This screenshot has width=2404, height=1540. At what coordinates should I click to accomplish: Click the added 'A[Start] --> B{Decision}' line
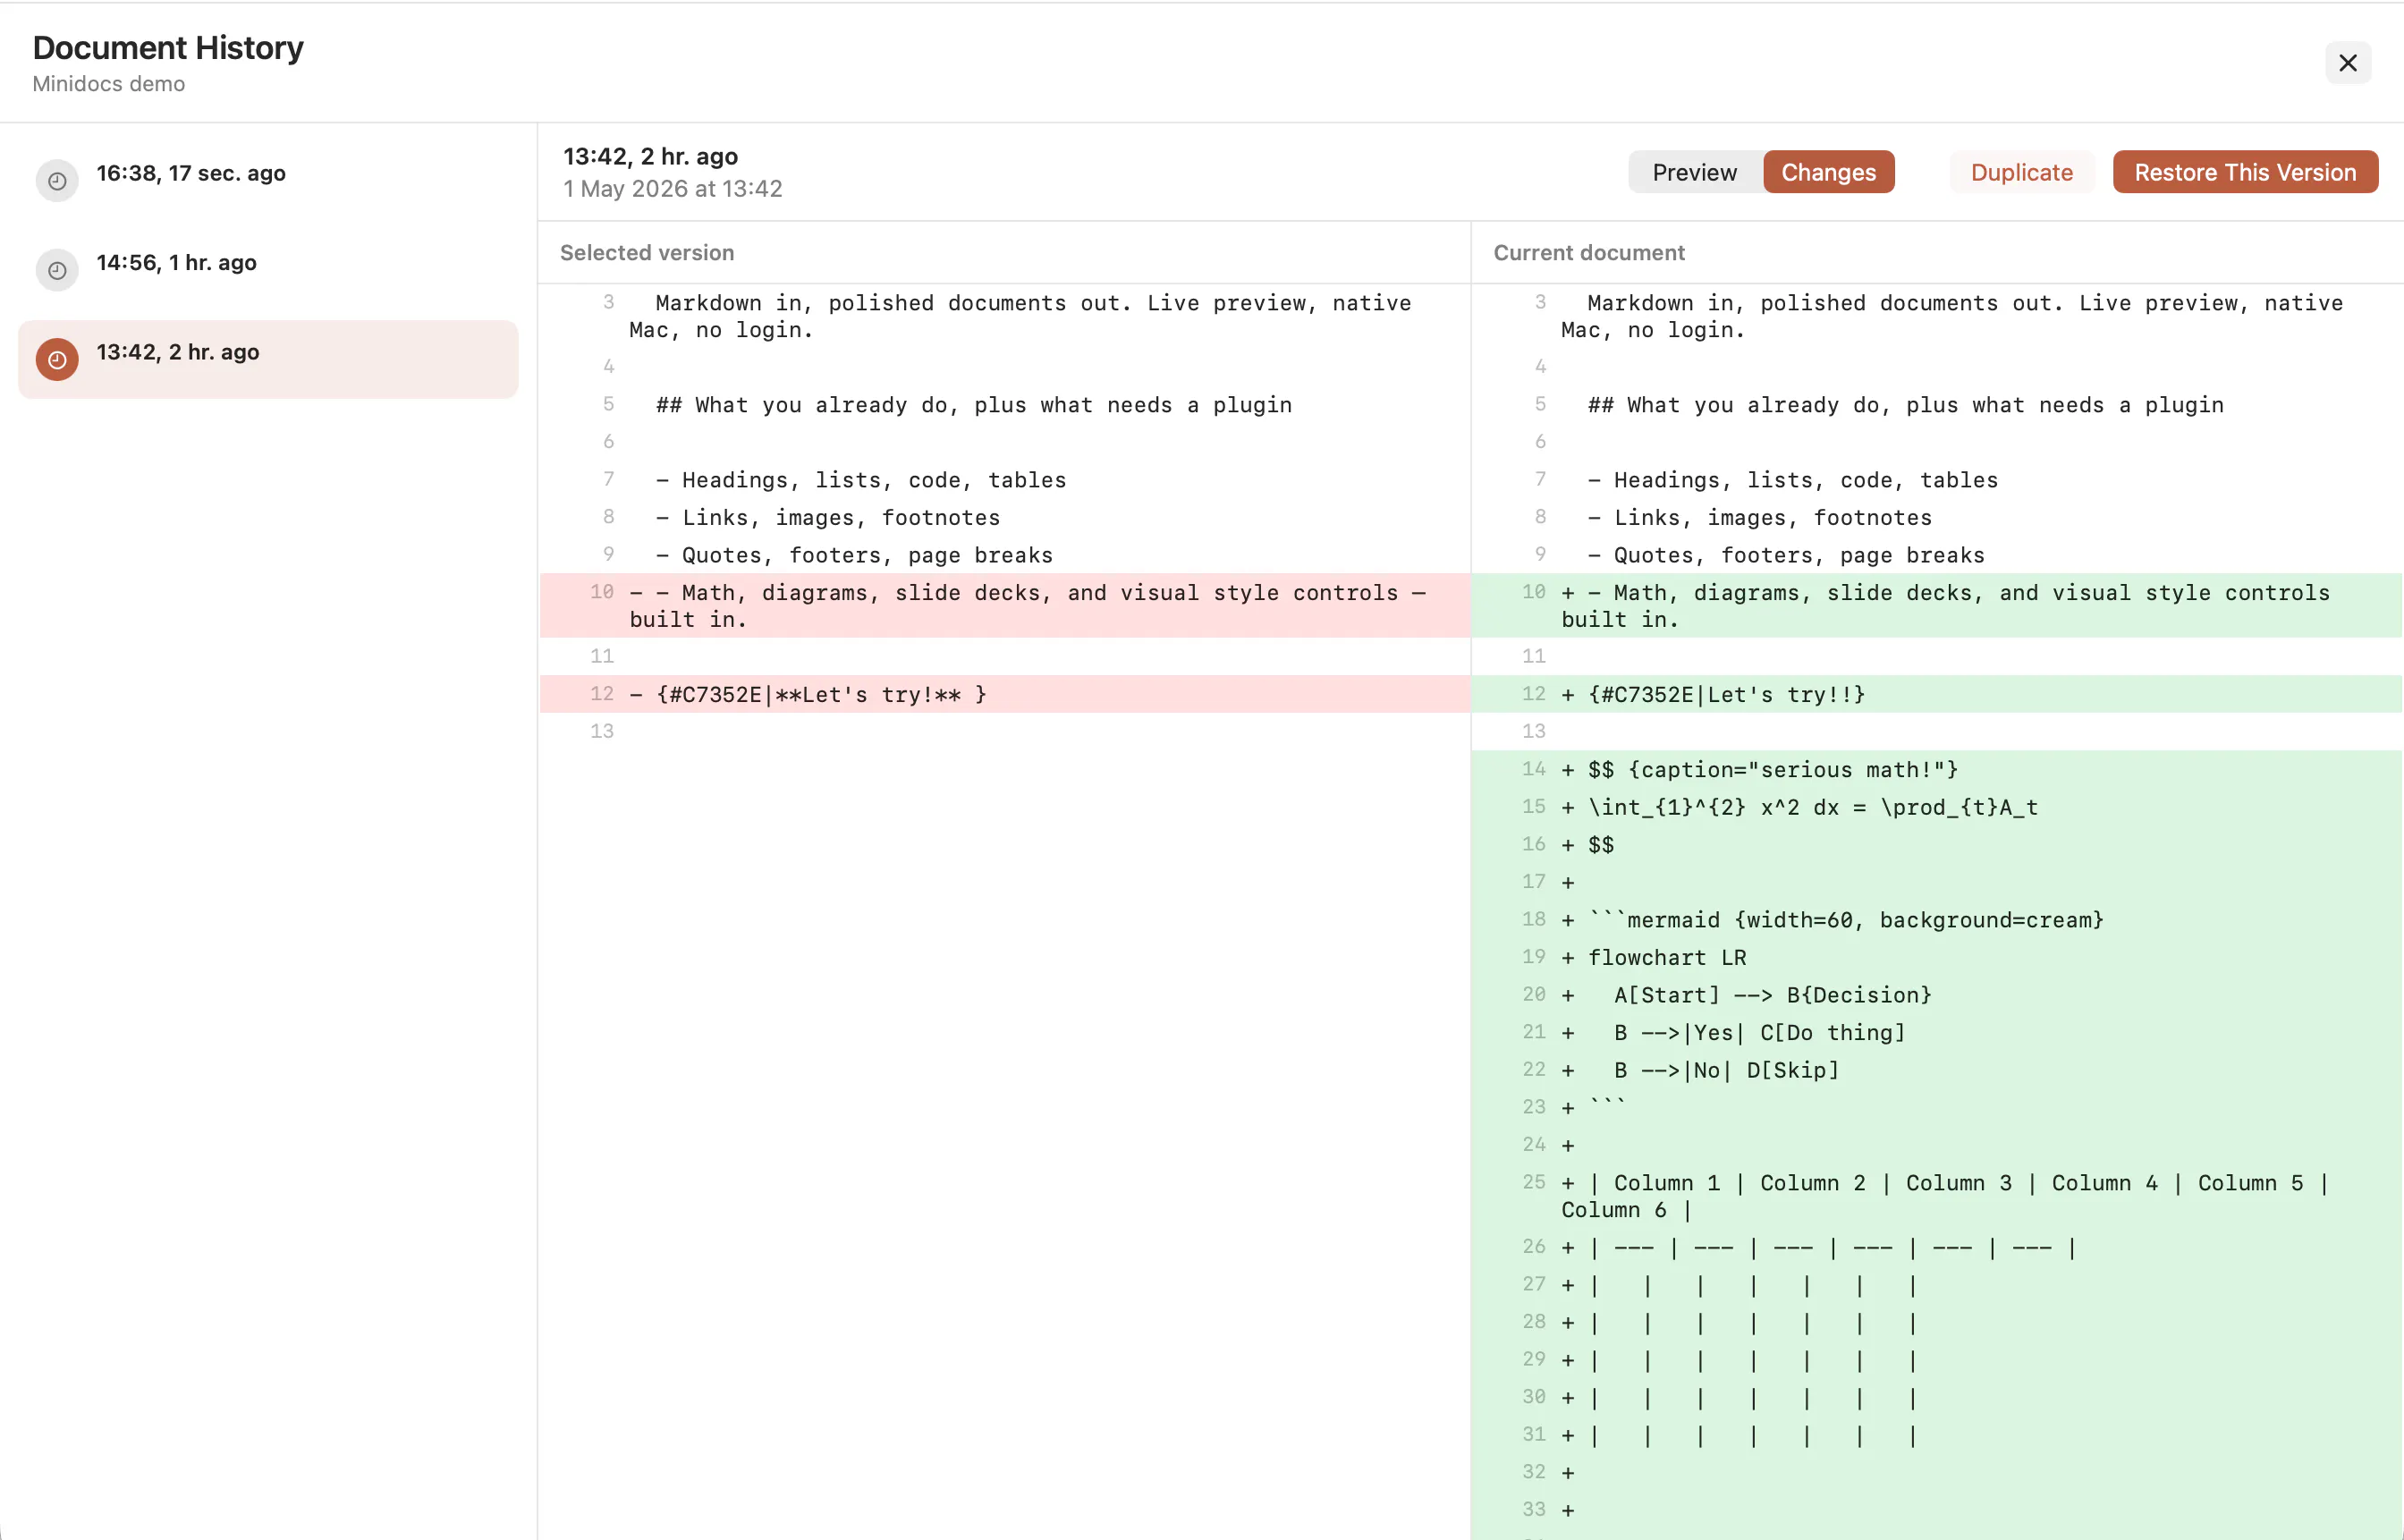pyautogui.click(x=1937, y=995)
